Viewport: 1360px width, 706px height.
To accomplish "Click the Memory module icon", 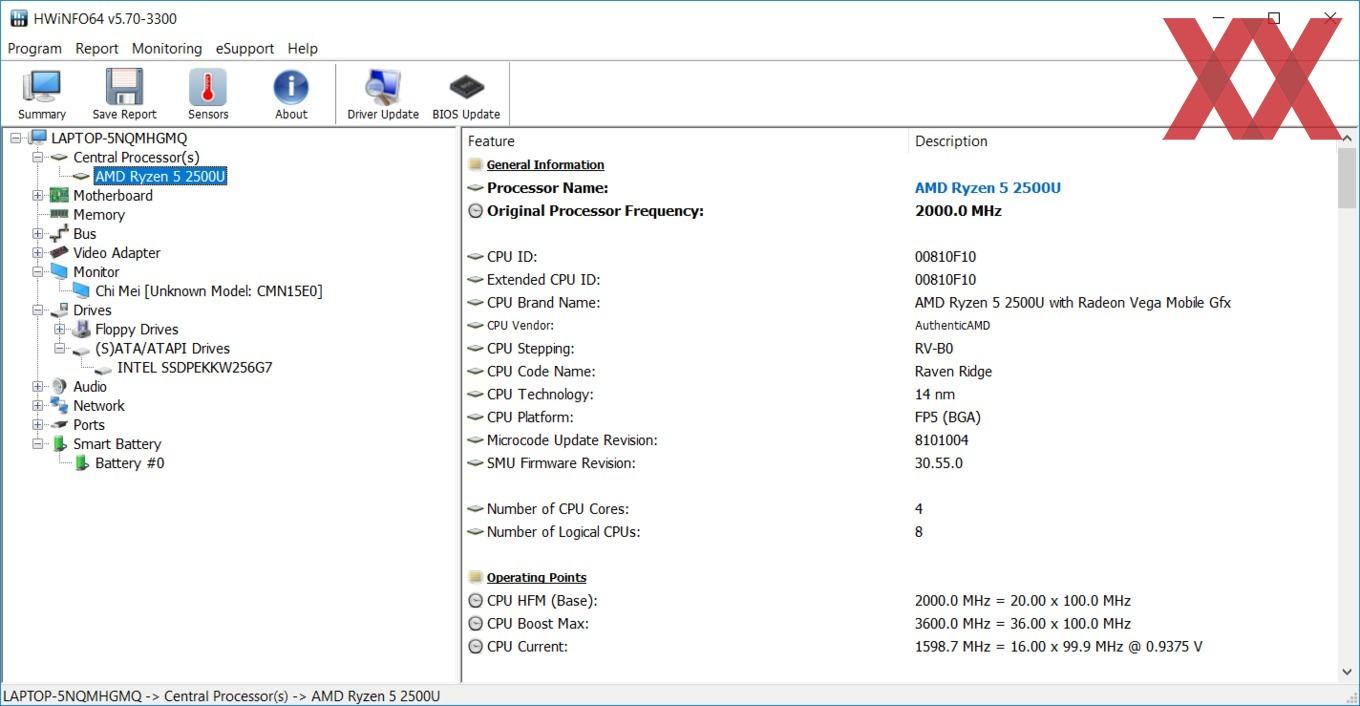I will click(59, 214).
